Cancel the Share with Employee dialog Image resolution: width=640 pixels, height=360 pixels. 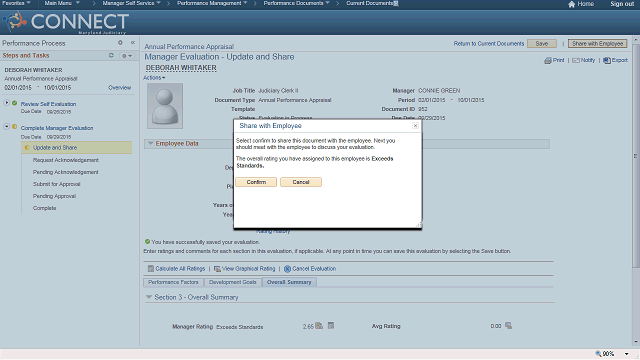click(301, 182)
